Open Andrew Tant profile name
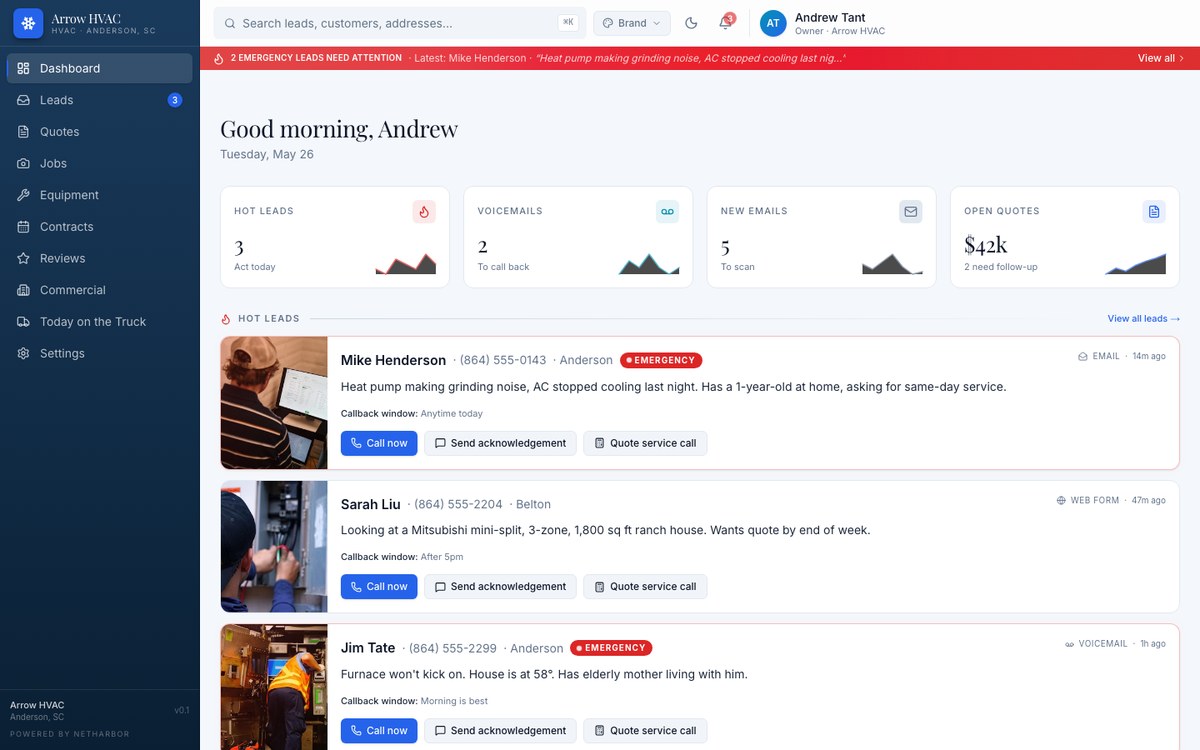The width and height of the screenshot is (1200, 750). pyautogui.click(x=830, y=17)
